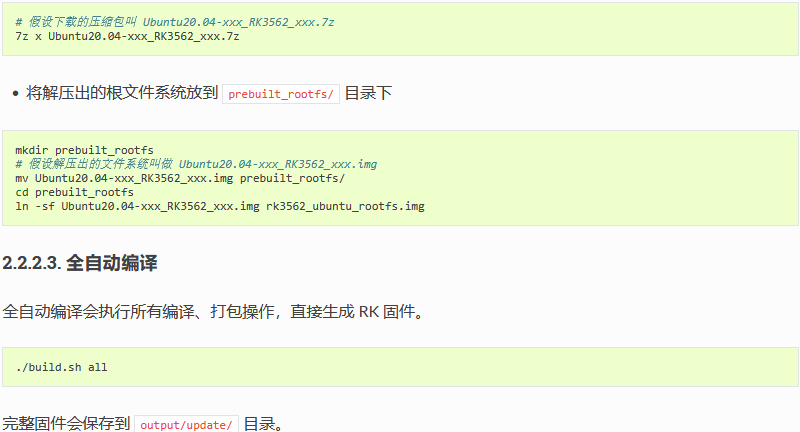The width and height of the screenshot is (800, 432).
Task: Click the paragraph describing 全自动编译会执行所有编译
Action: click(x=213, y=311)
